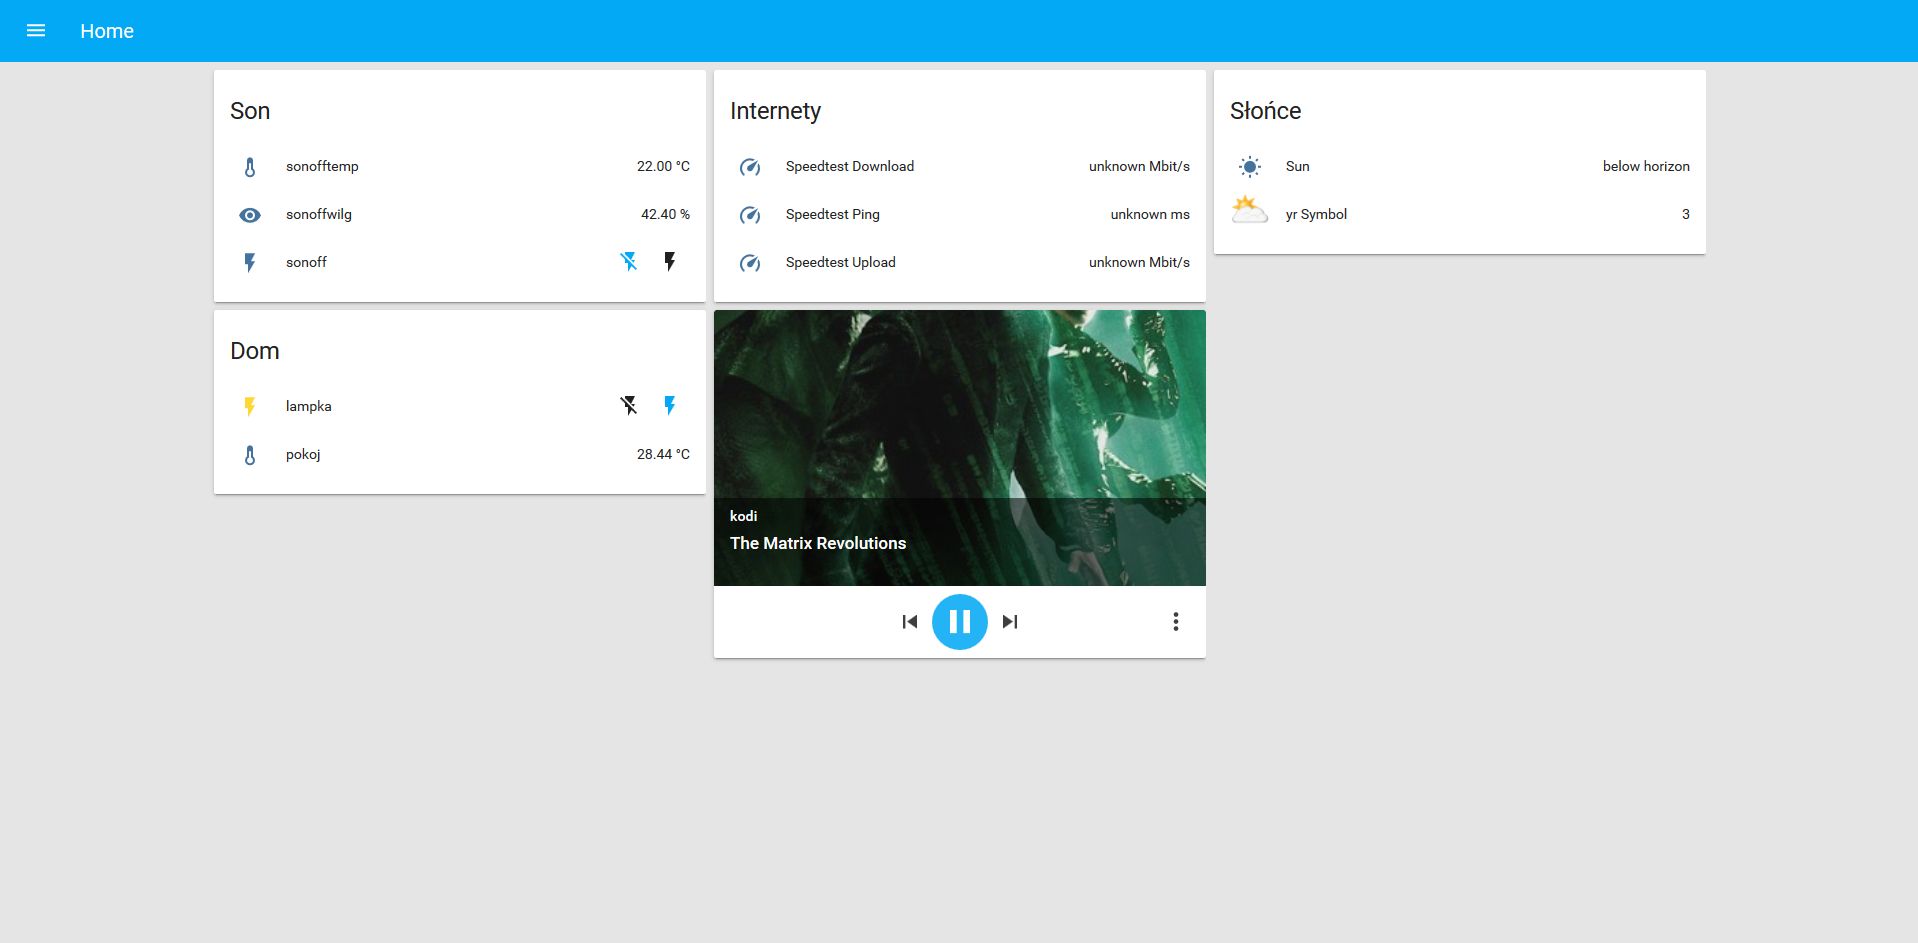1918x943 pixels.
Task: Pause Kodi playback
Action: 960,622
